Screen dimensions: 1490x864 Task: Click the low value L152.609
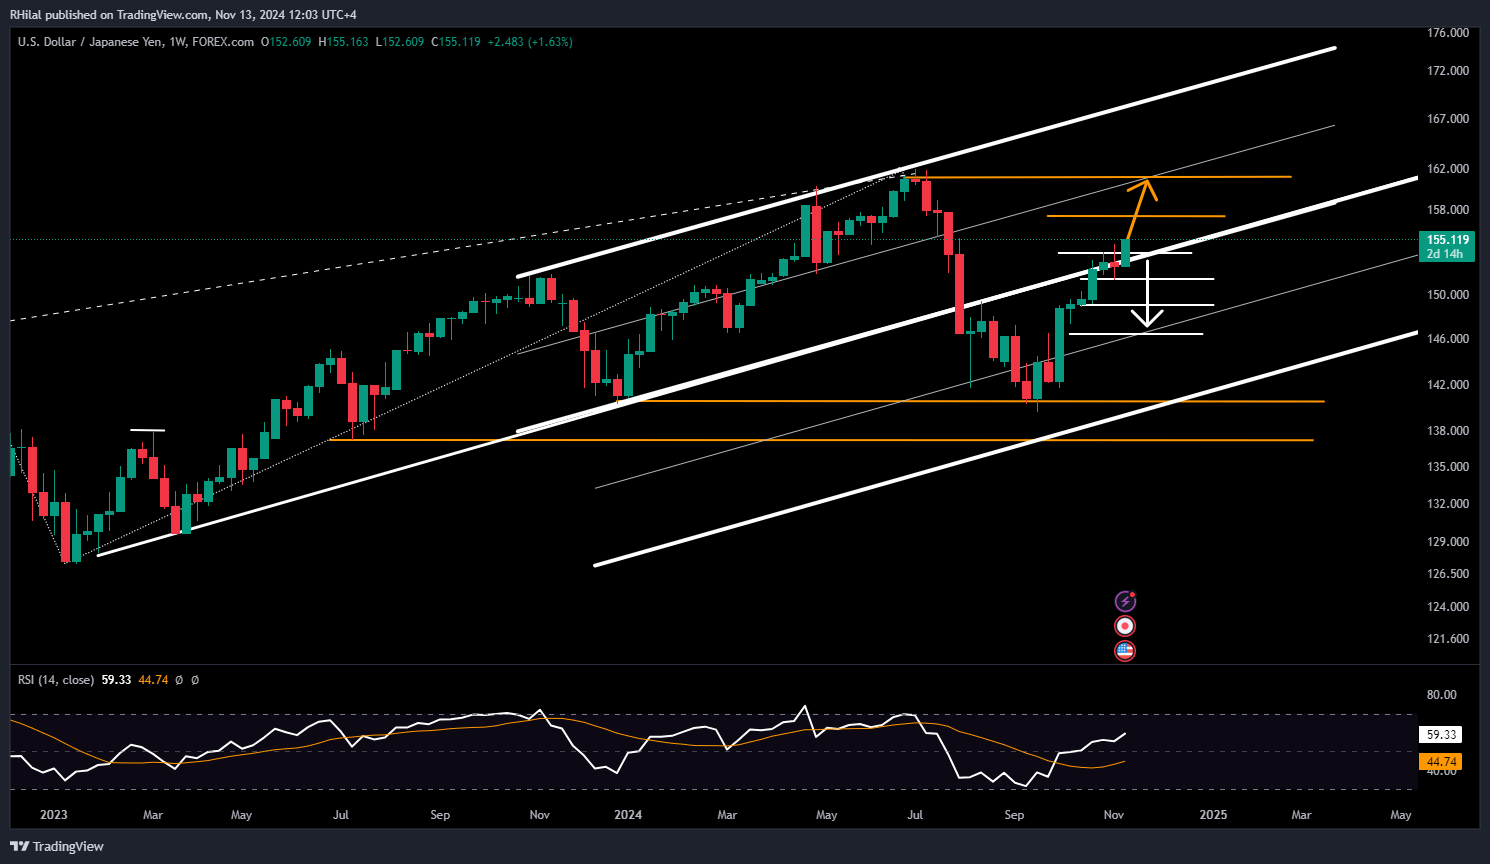click(x=399, y=42)
